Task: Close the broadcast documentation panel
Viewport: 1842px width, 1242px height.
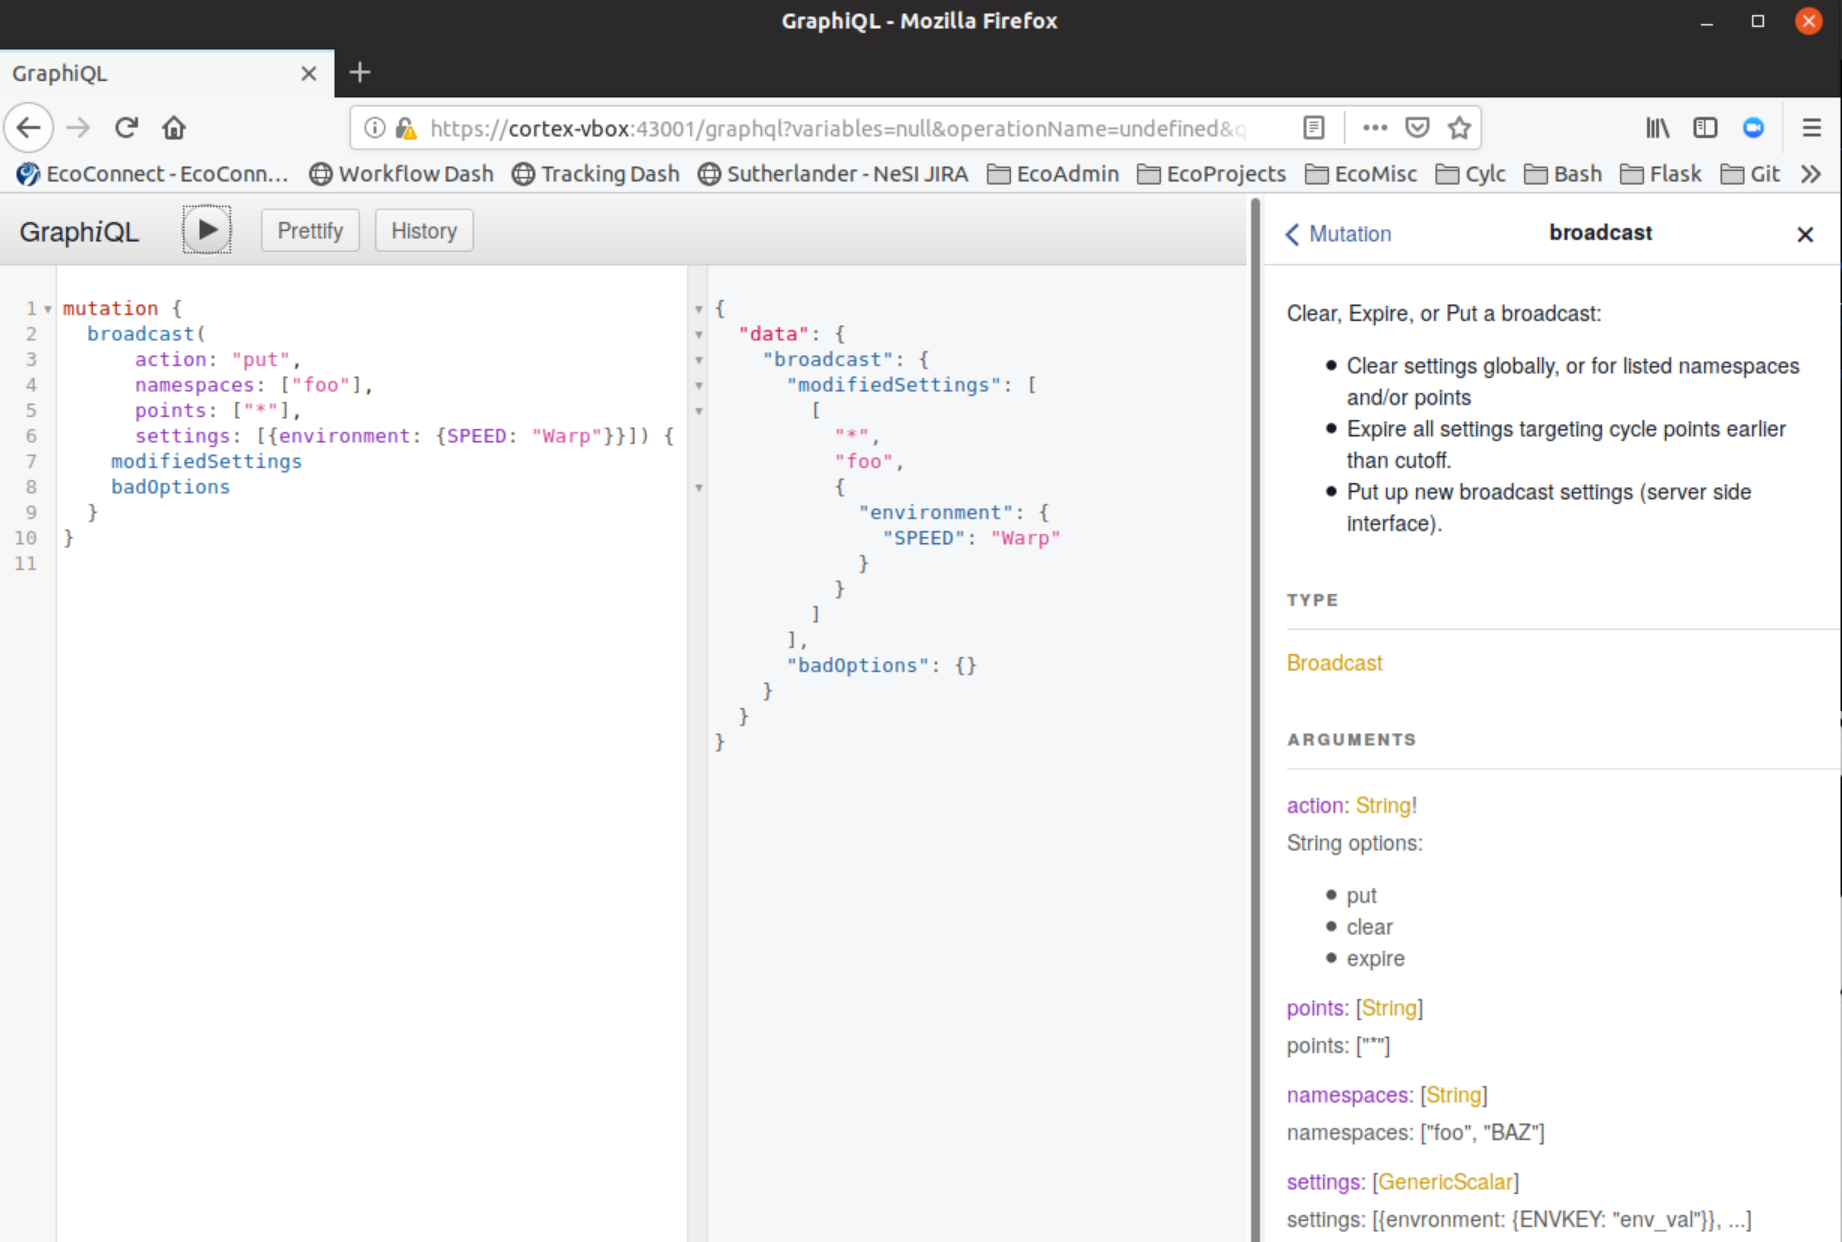Action: pos(1805,234)
